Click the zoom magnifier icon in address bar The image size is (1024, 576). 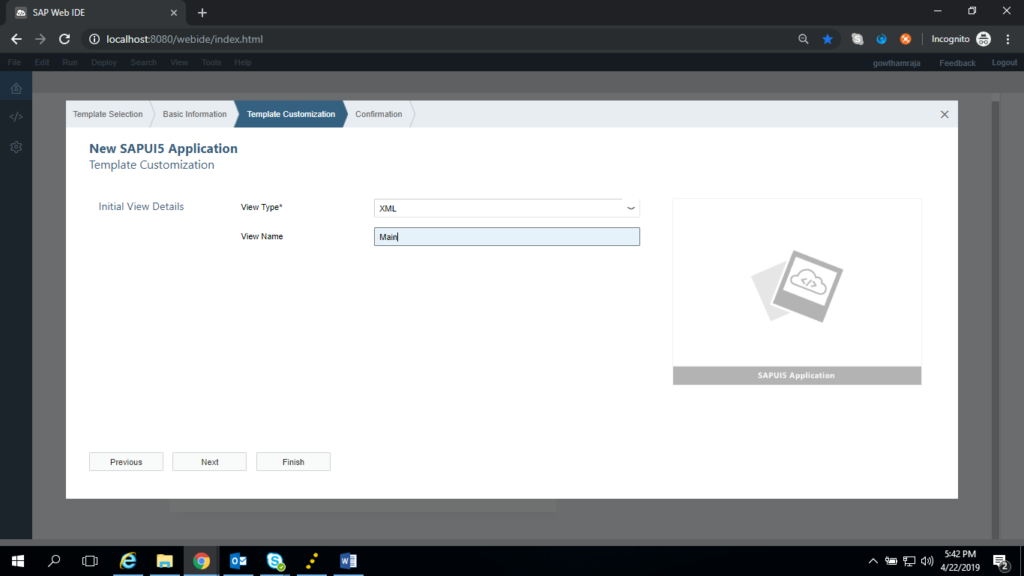point(803,39)
